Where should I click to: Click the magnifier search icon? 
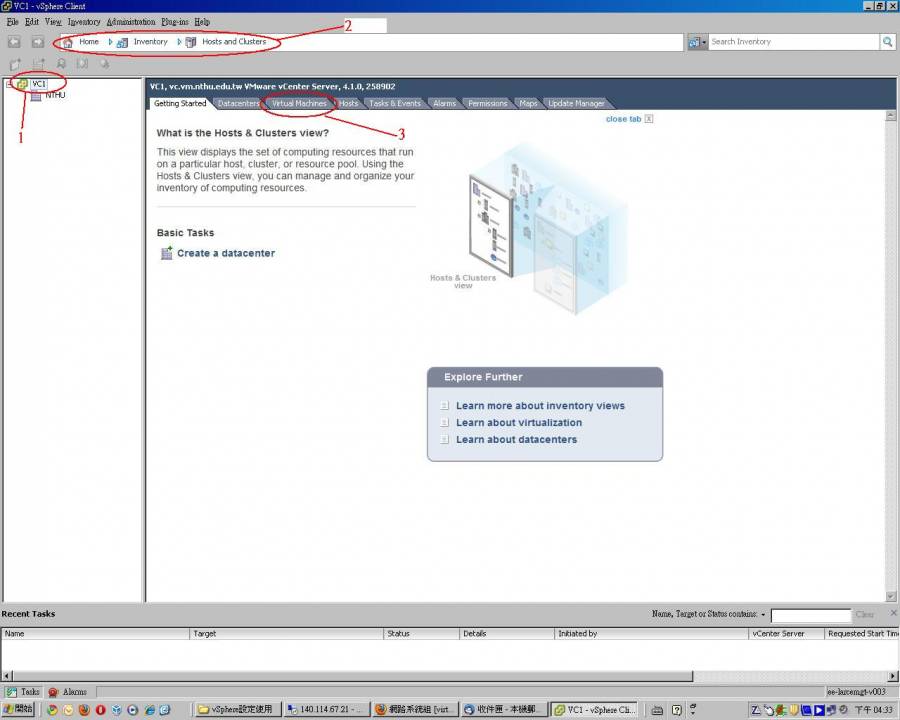[887, 42]
